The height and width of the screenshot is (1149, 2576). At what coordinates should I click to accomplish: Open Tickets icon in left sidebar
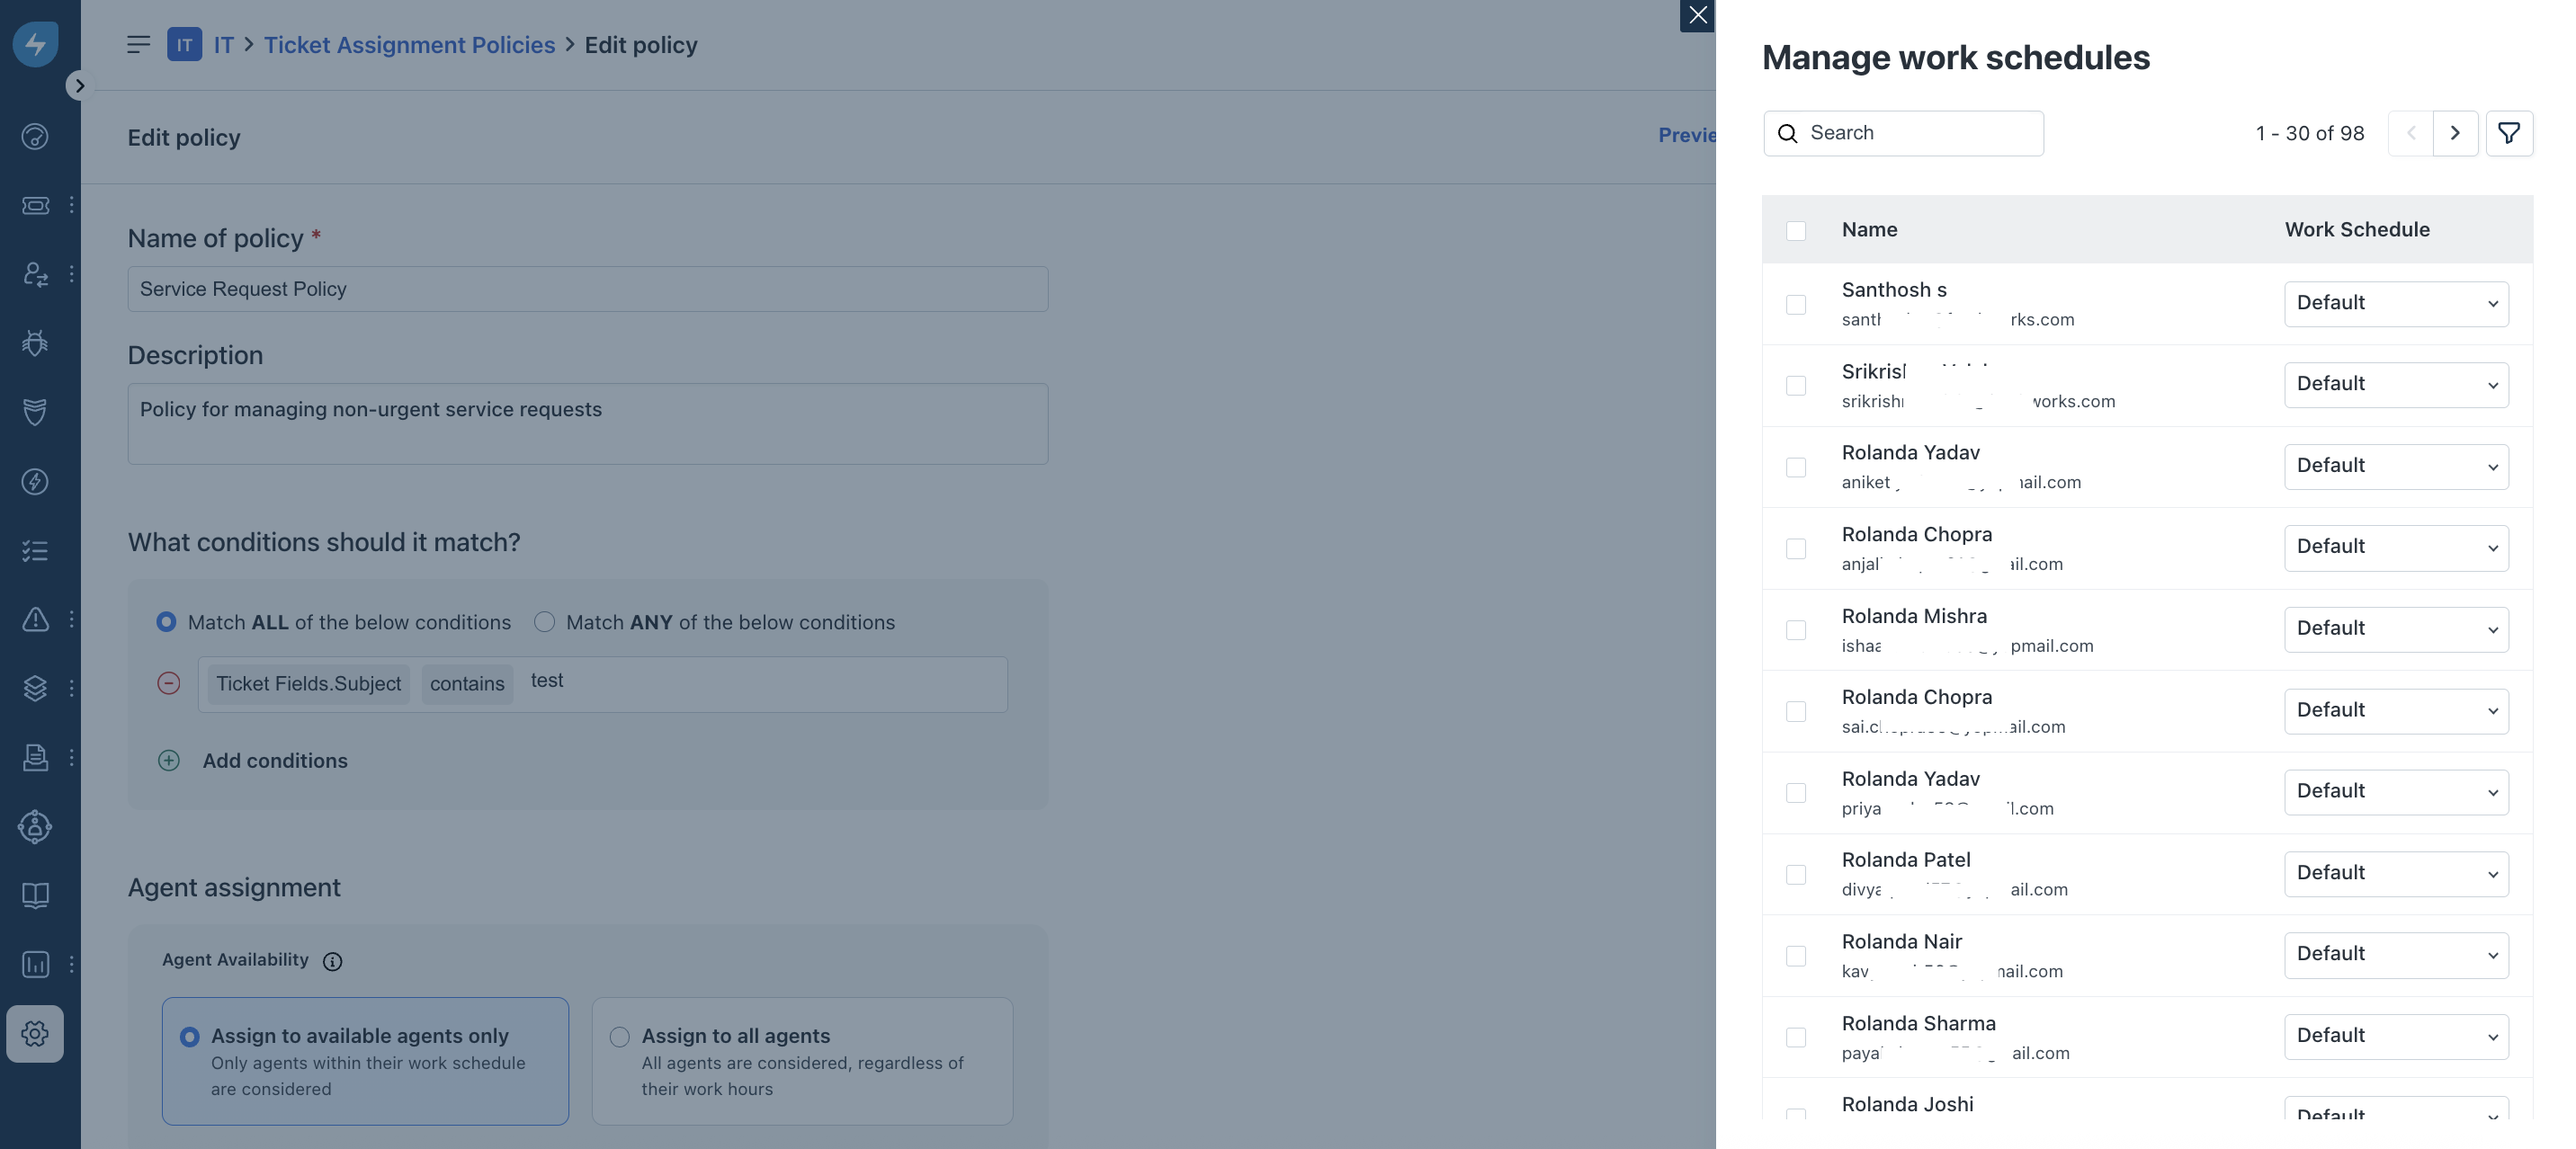35,205
